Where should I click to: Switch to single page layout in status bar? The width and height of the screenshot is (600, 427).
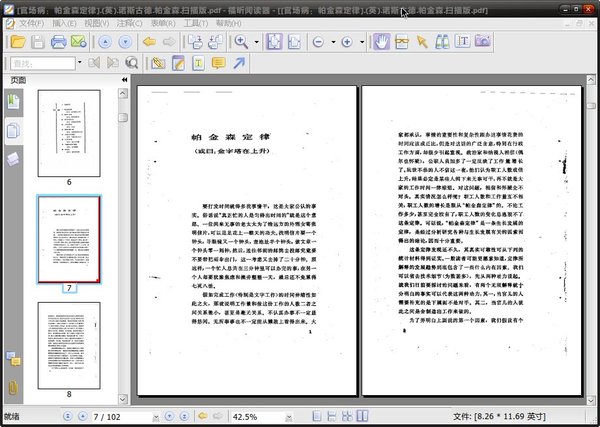pos(317,416)
